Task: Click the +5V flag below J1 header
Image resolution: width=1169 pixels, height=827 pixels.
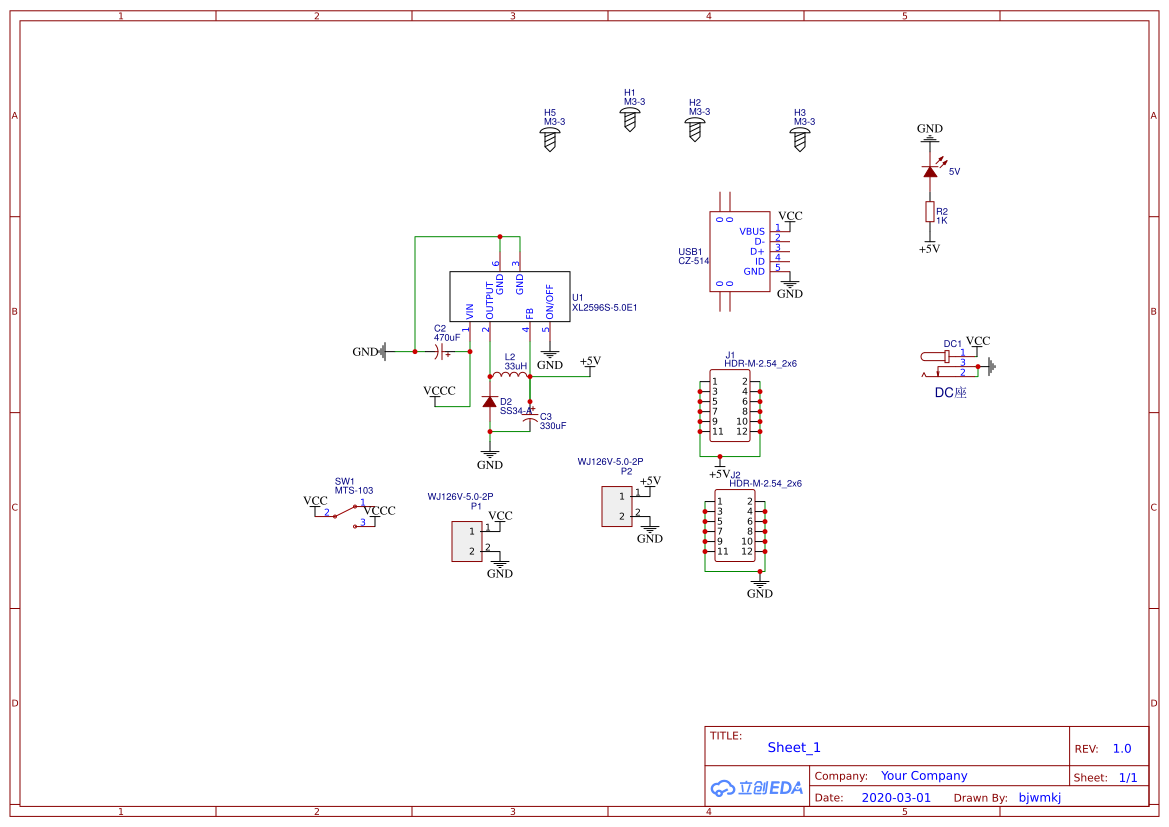Action: tap(719, 471)
